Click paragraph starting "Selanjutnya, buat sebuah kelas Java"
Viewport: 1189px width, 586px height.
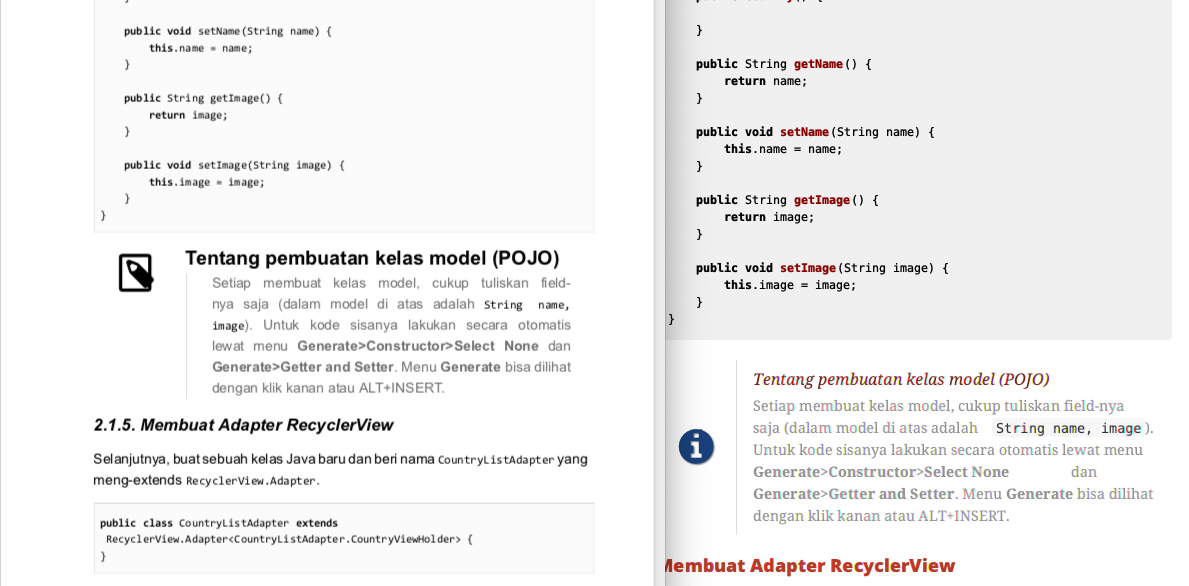point(340,470)
